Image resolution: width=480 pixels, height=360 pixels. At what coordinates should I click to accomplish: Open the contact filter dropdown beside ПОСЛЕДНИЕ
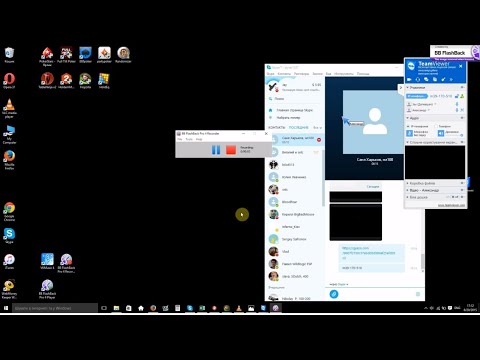[317, 128]
